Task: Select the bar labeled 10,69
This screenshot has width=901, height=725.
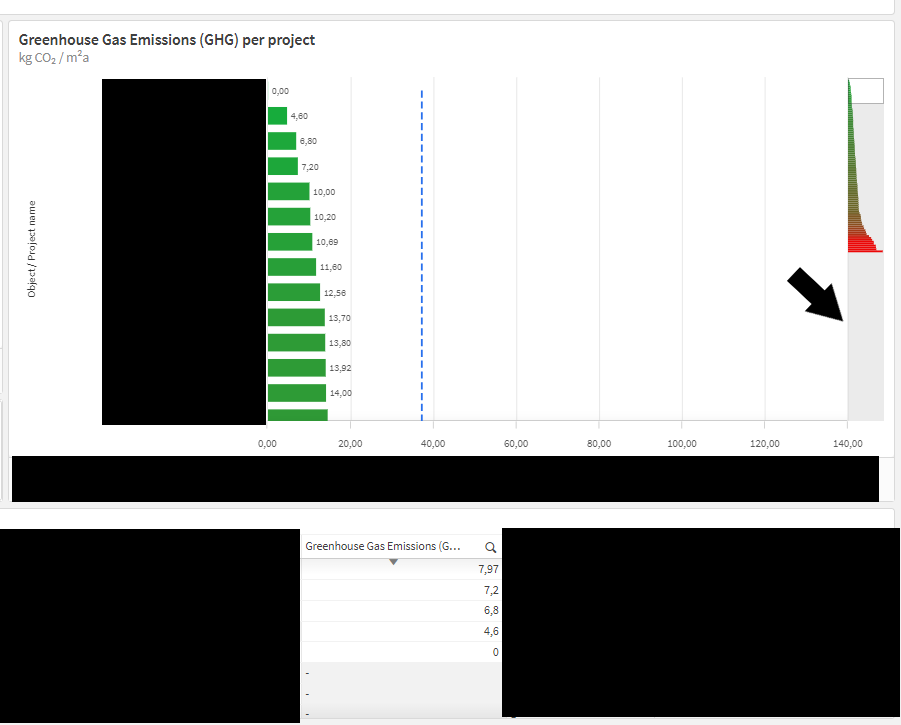Action: [x=290, y=242]
